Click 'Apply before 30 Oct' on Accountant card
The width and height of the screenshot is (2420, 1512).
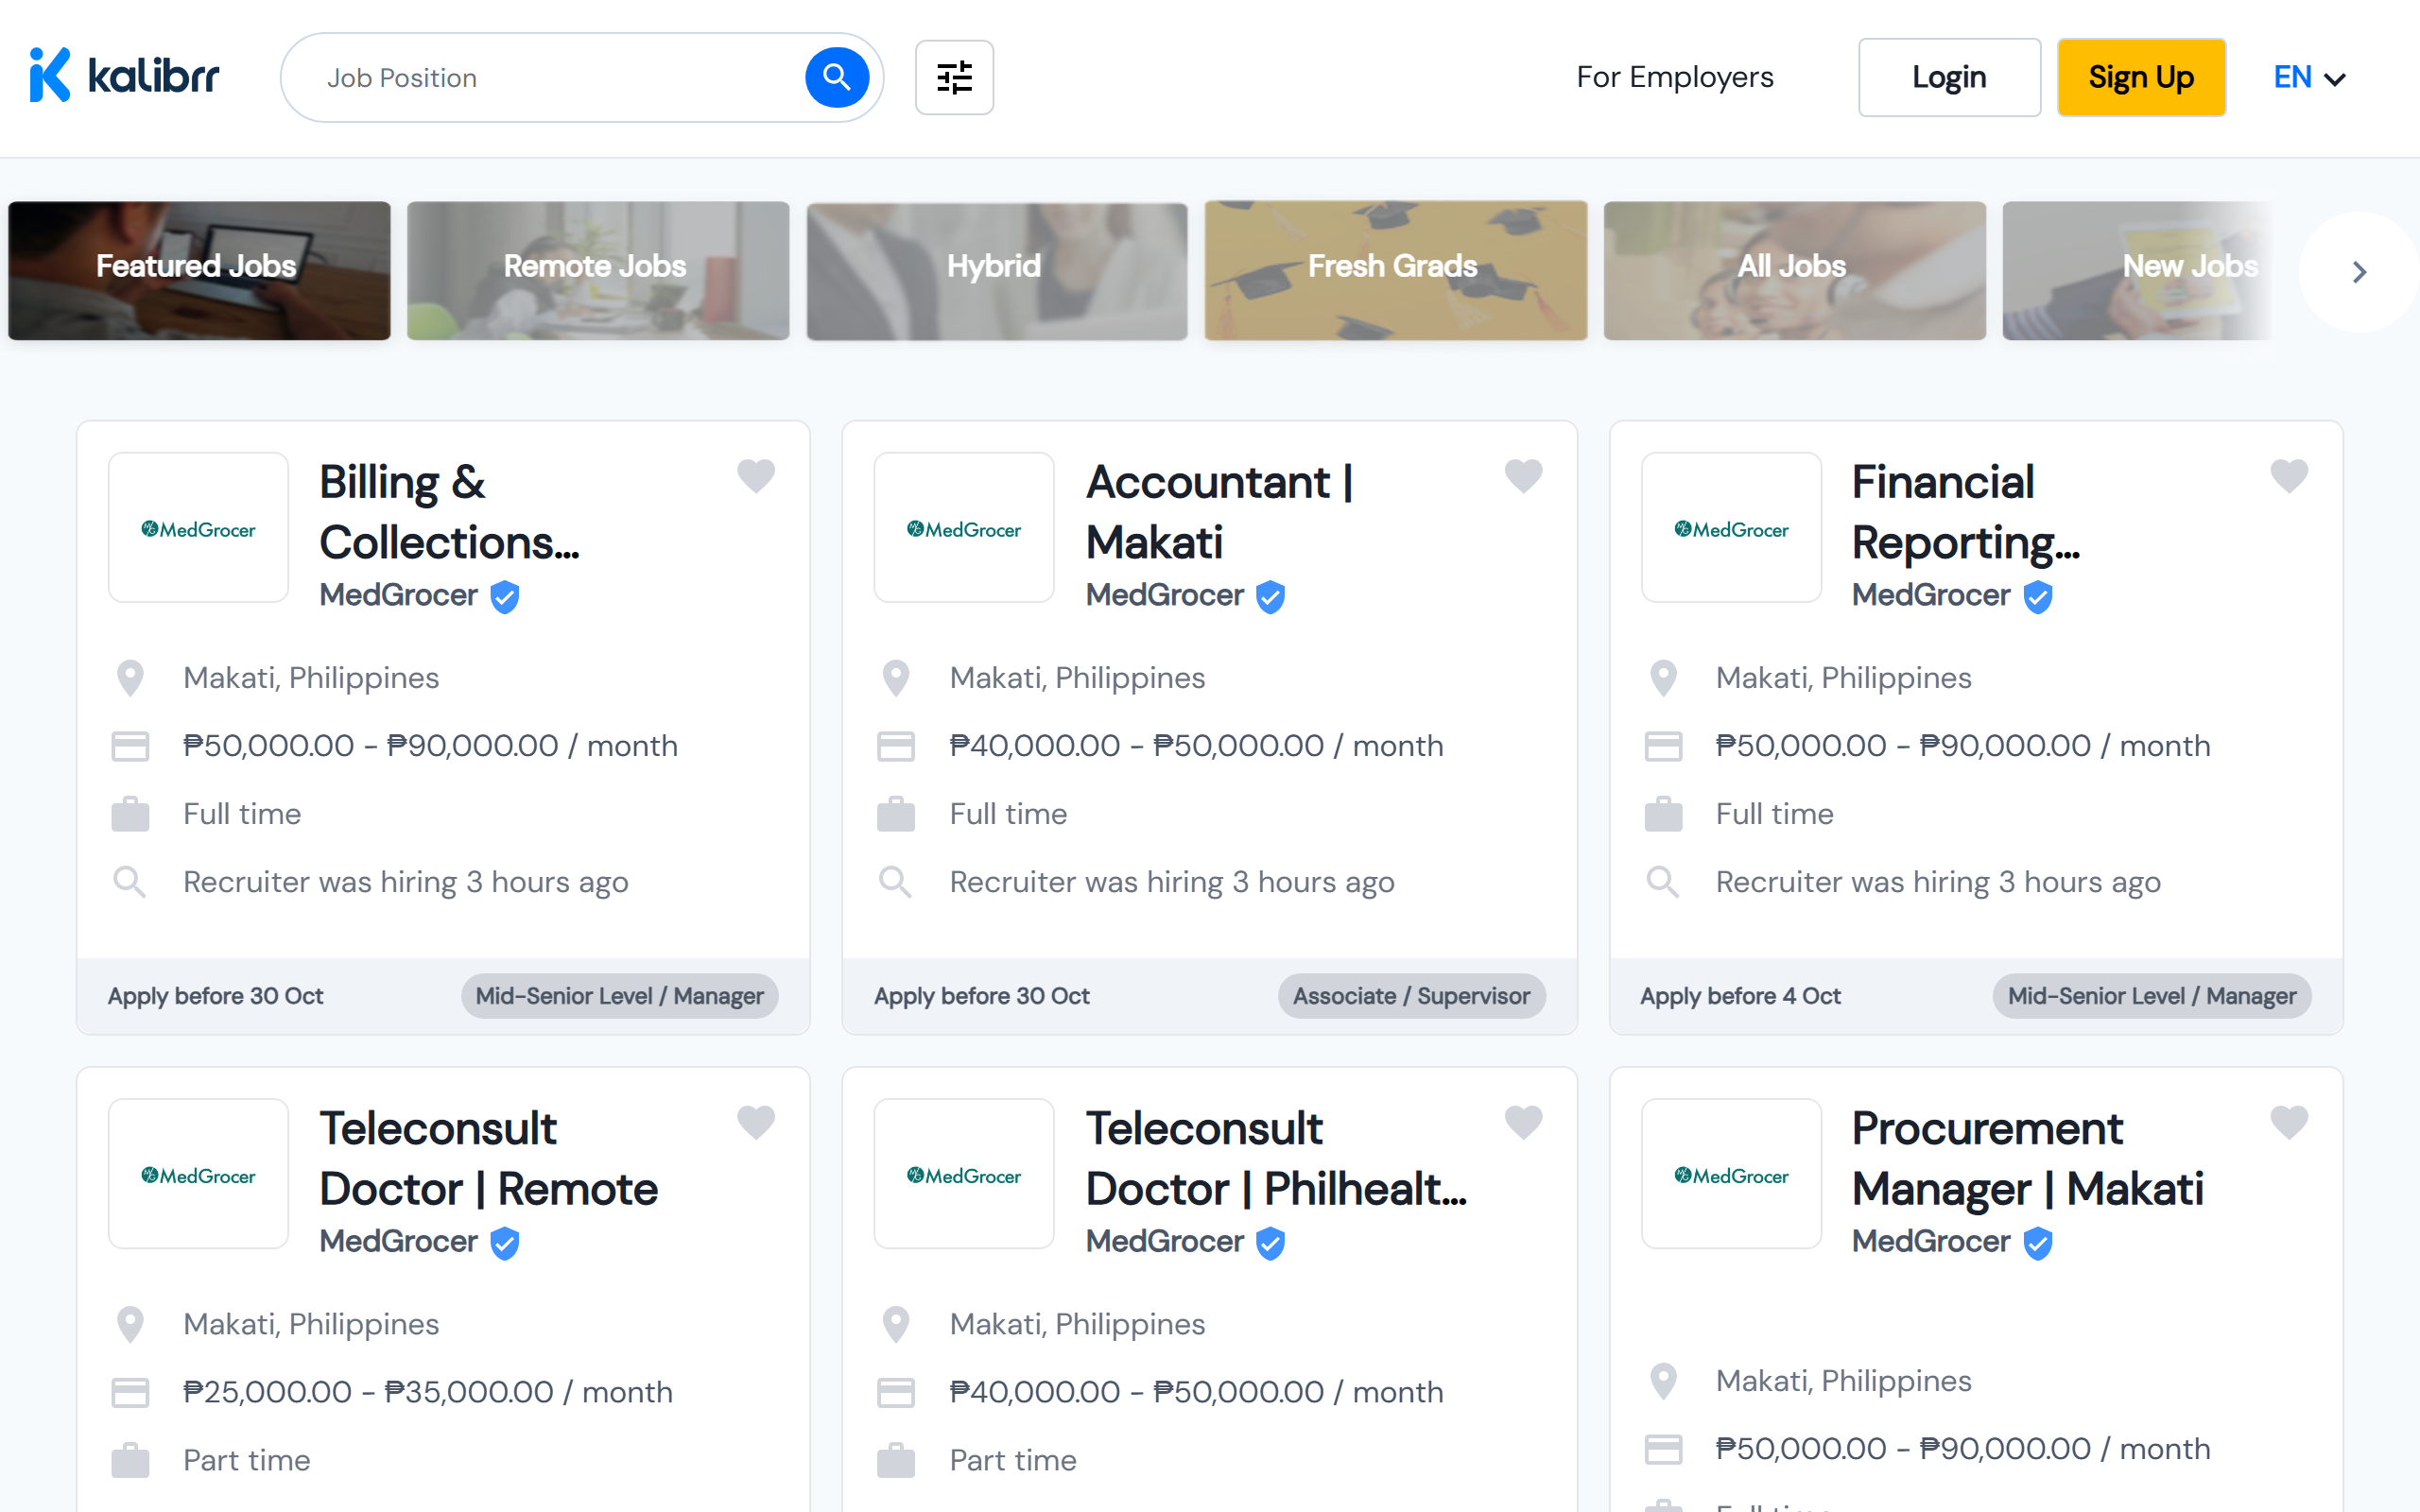pyautogui.click(x=982, y=996)
